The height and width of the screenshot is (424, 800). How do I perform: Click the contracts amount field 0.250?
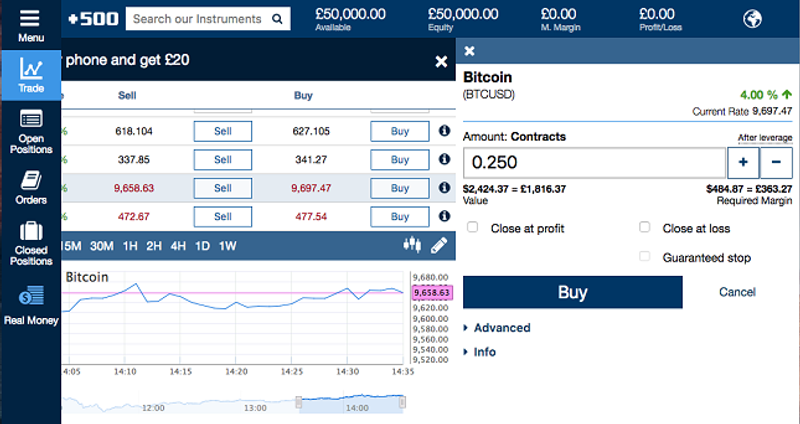pos(594,163)
